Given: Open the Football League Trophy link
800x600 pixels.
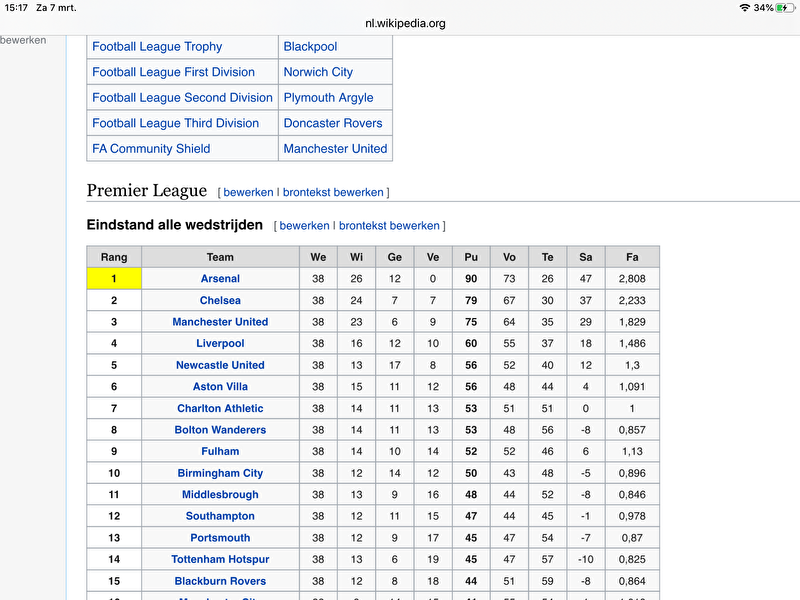Looking at the screenshot, I should [x=157, y=47].
